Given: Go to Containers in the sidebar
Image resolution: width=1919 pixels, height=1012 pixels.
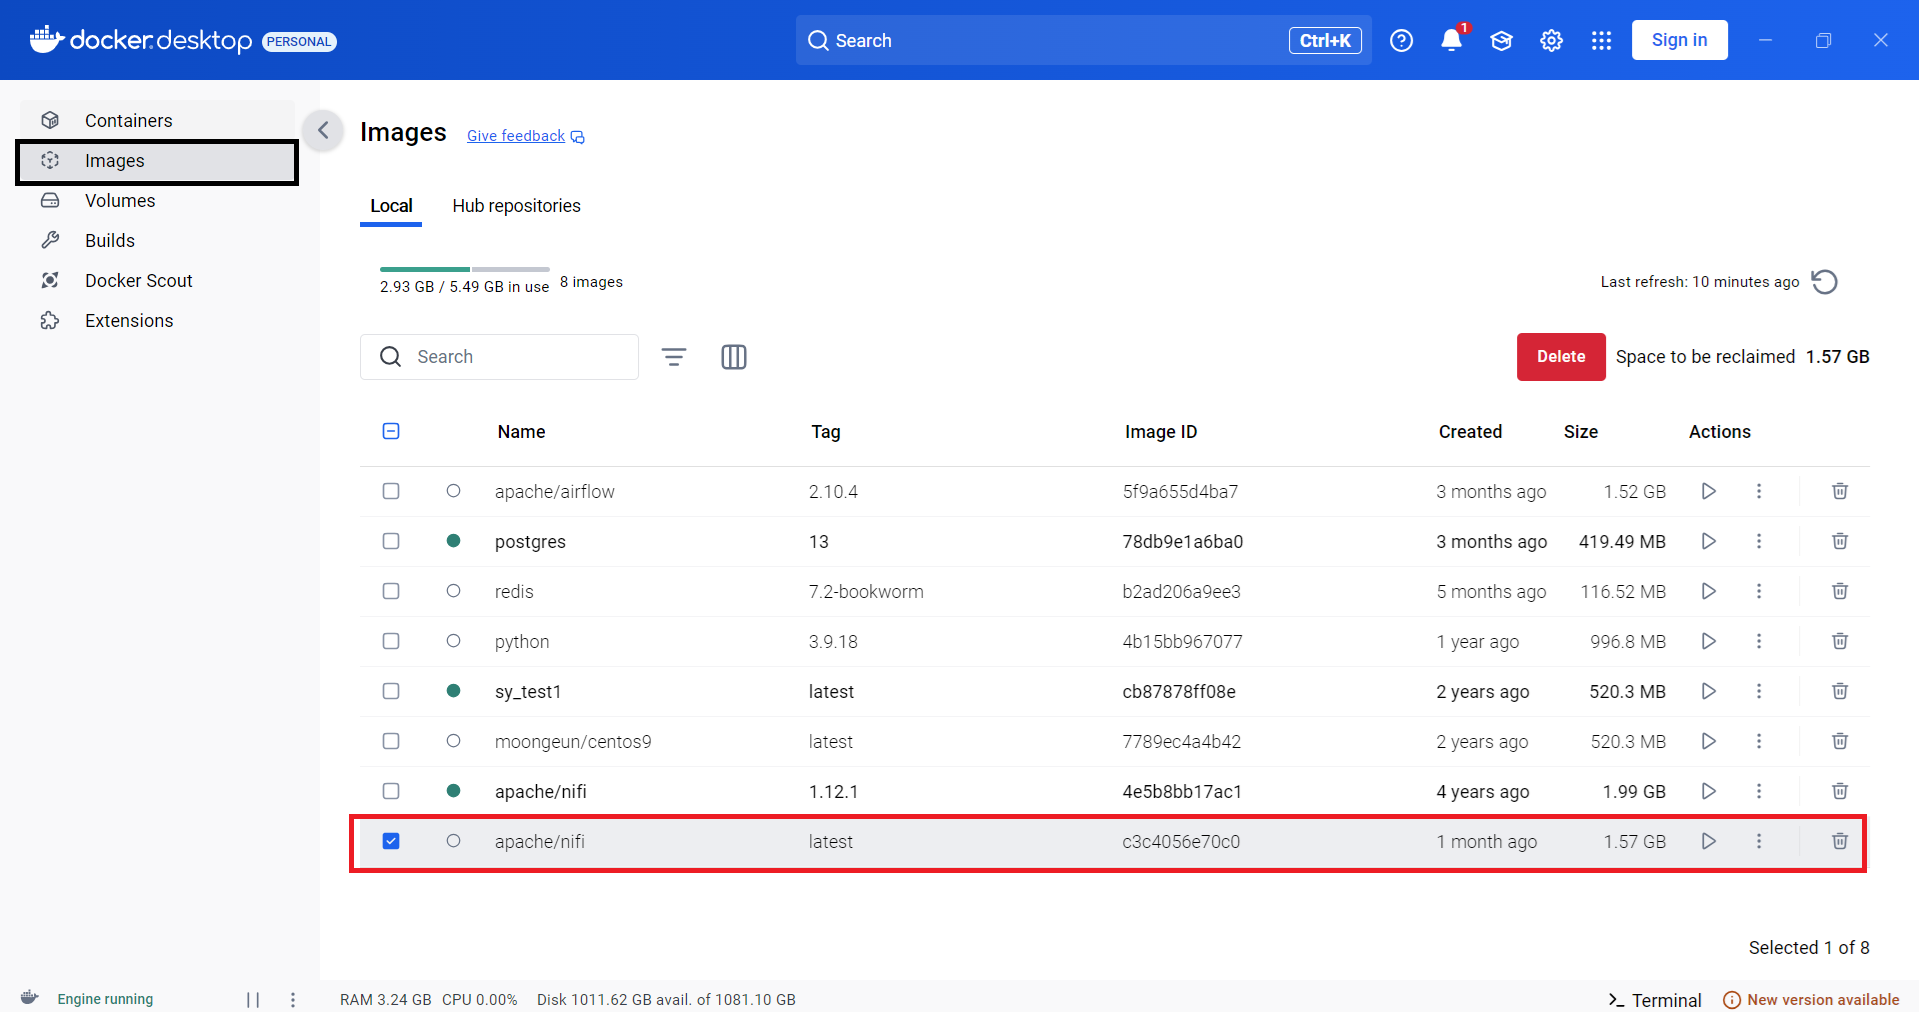Looking at the screenshot, I should (x=157, y=120).
